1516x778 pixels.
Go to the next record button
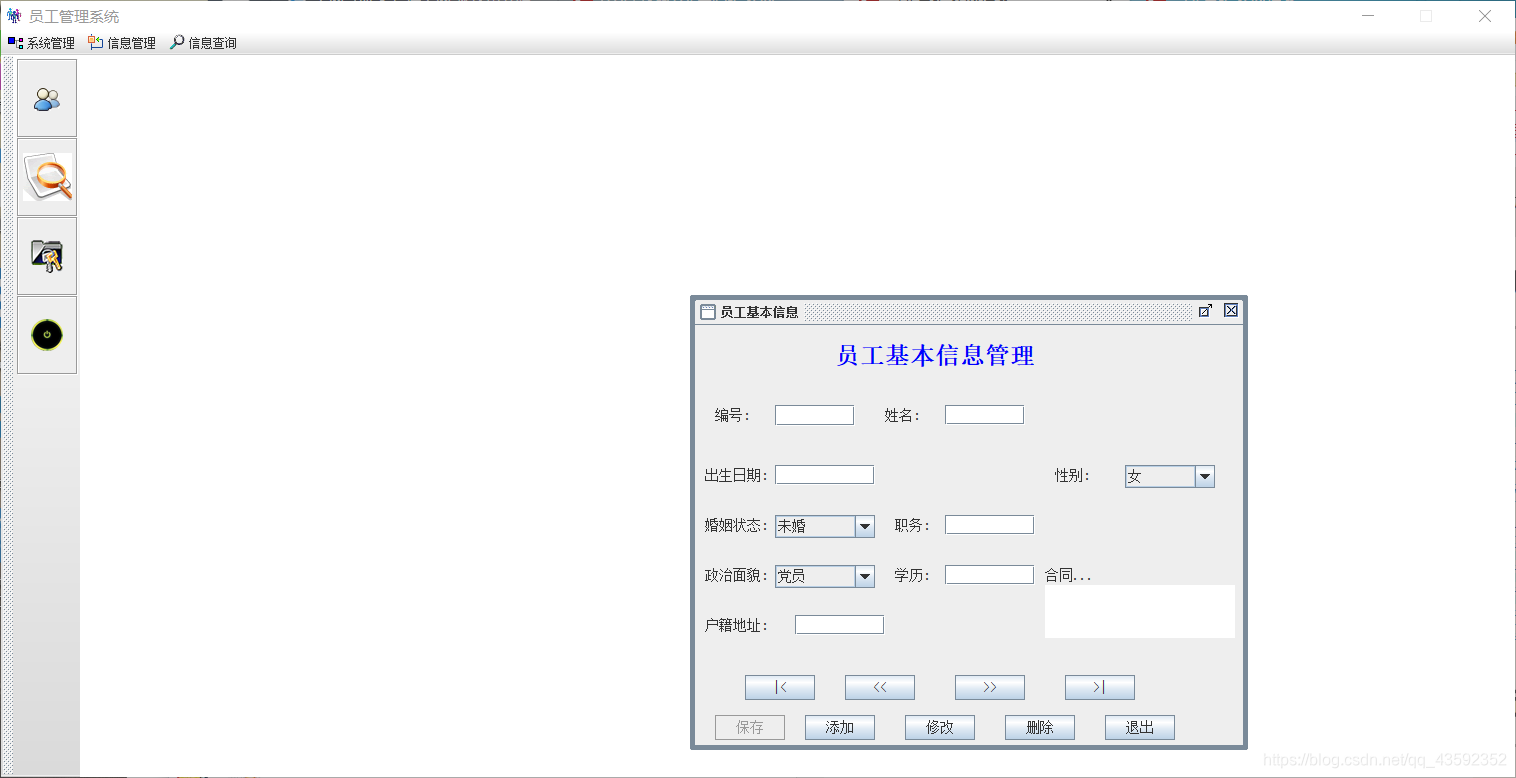coord(990,688)
